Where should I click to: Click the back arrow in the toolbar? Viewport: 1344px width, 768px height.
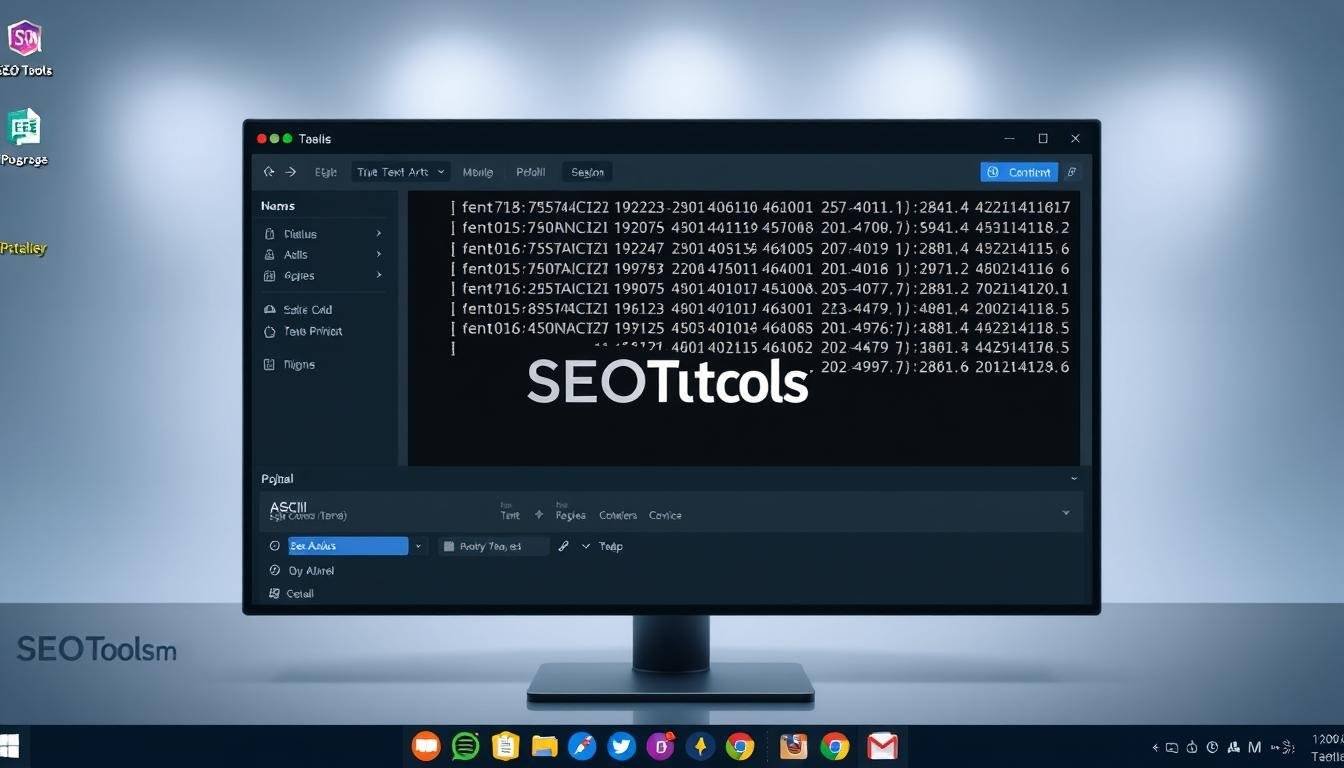[x=268, y=171]
